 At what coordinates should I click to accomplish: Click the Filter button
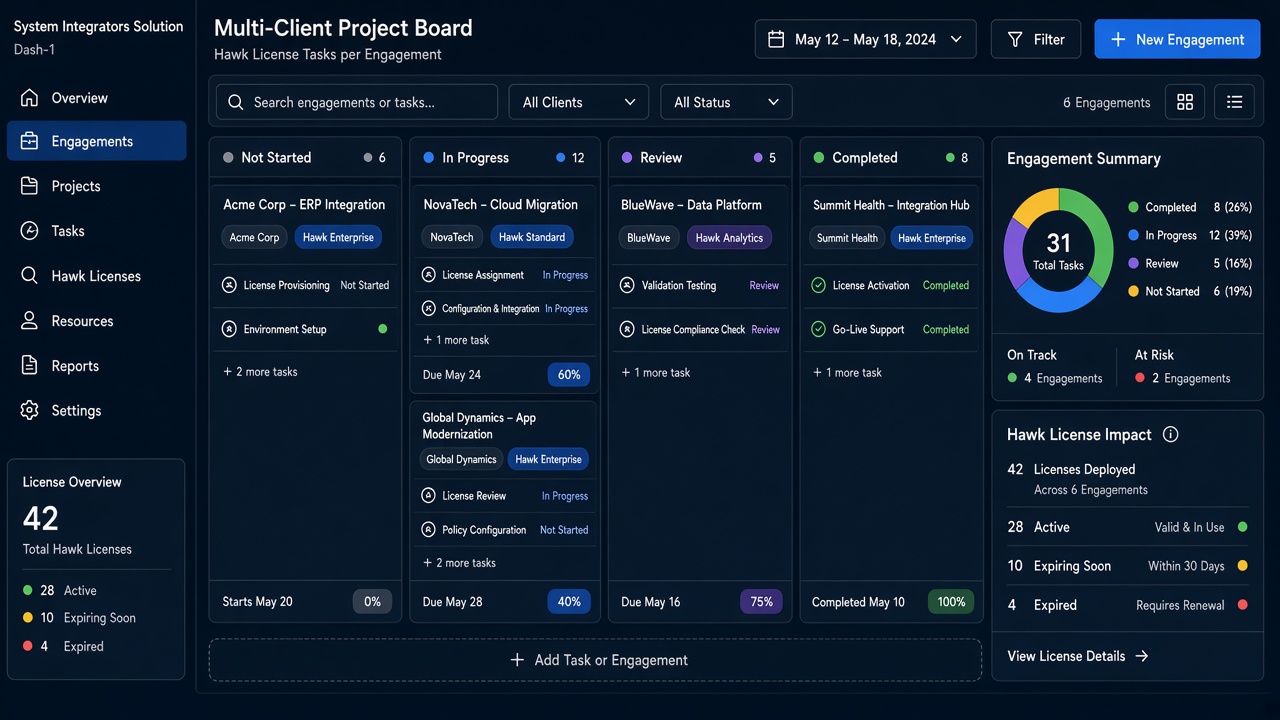coord(1036,39)
